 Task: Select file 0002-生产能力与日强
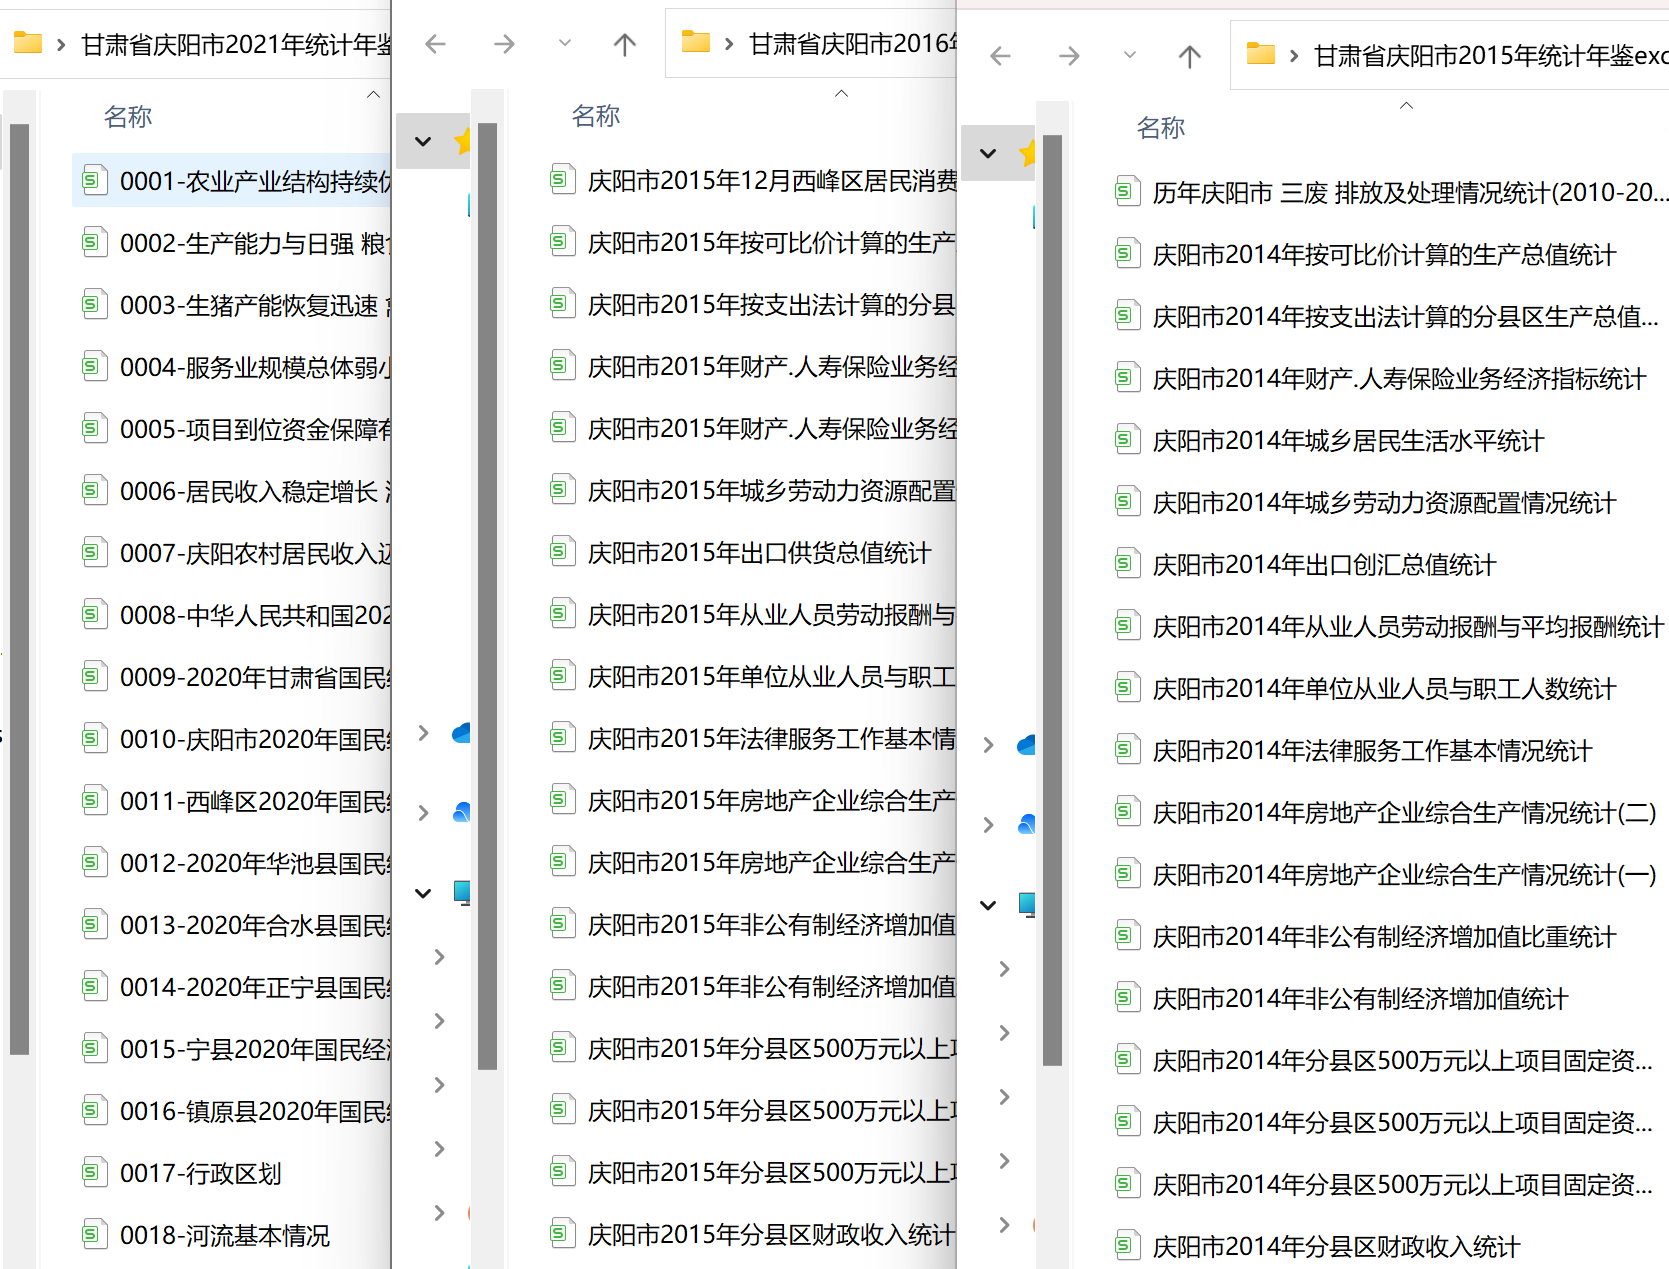[255, 244]
